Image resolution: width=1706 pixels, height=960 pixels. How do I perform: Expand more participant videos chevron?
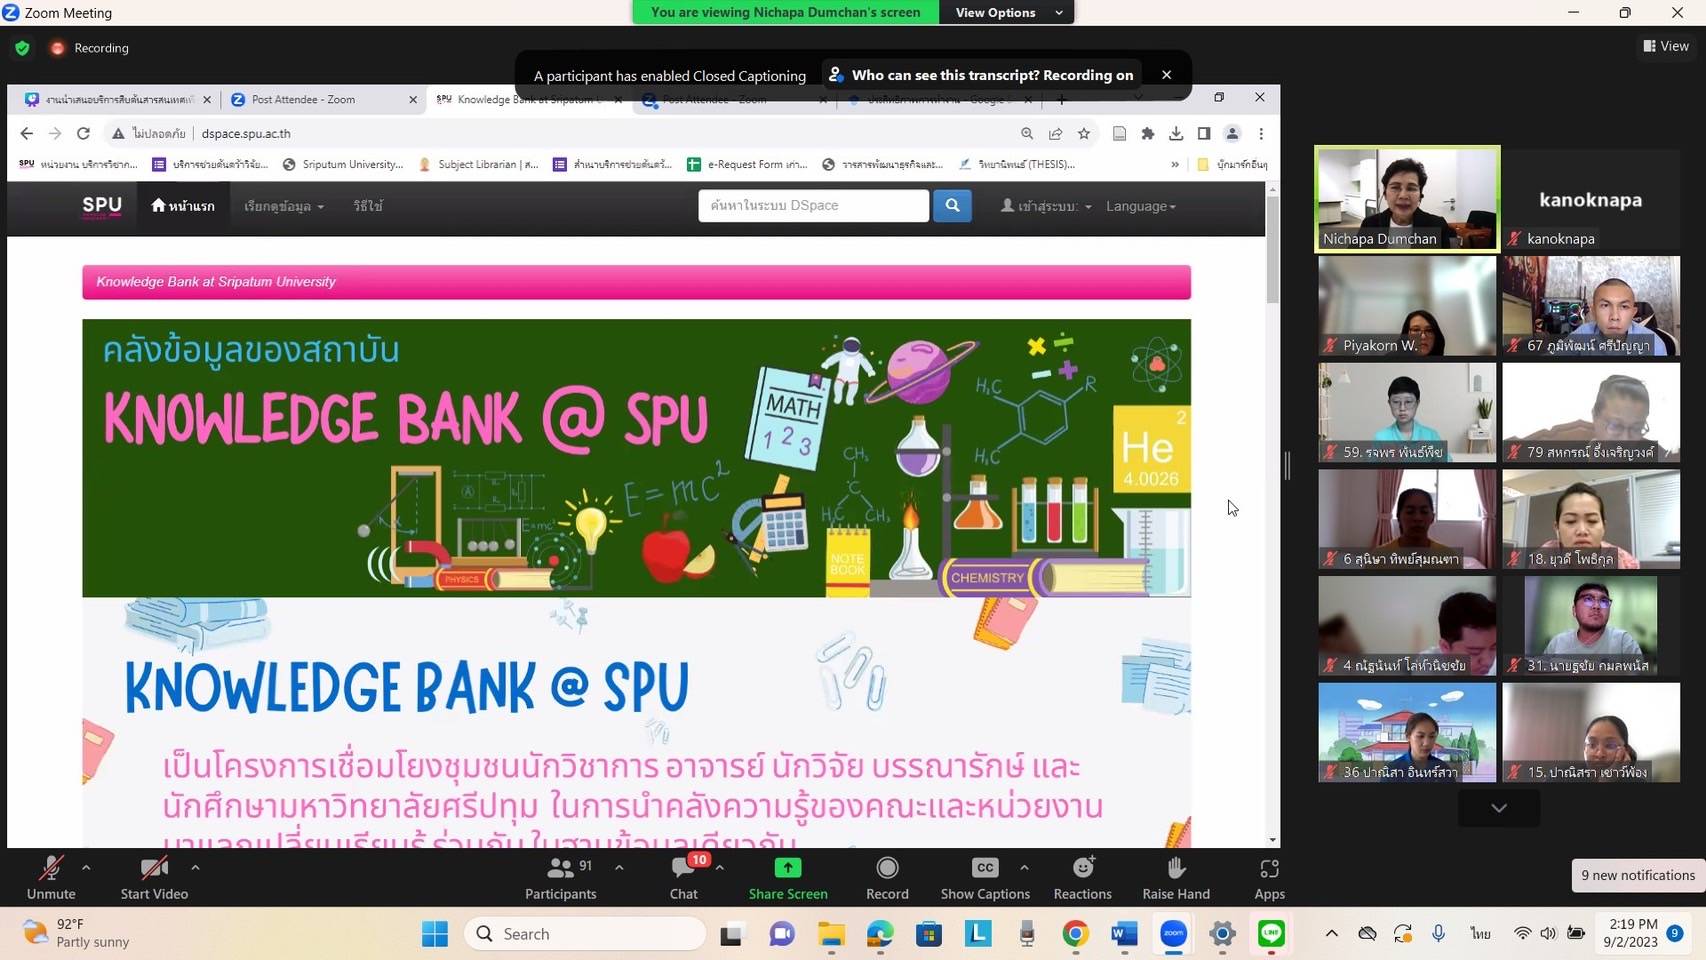point(1498,808)
